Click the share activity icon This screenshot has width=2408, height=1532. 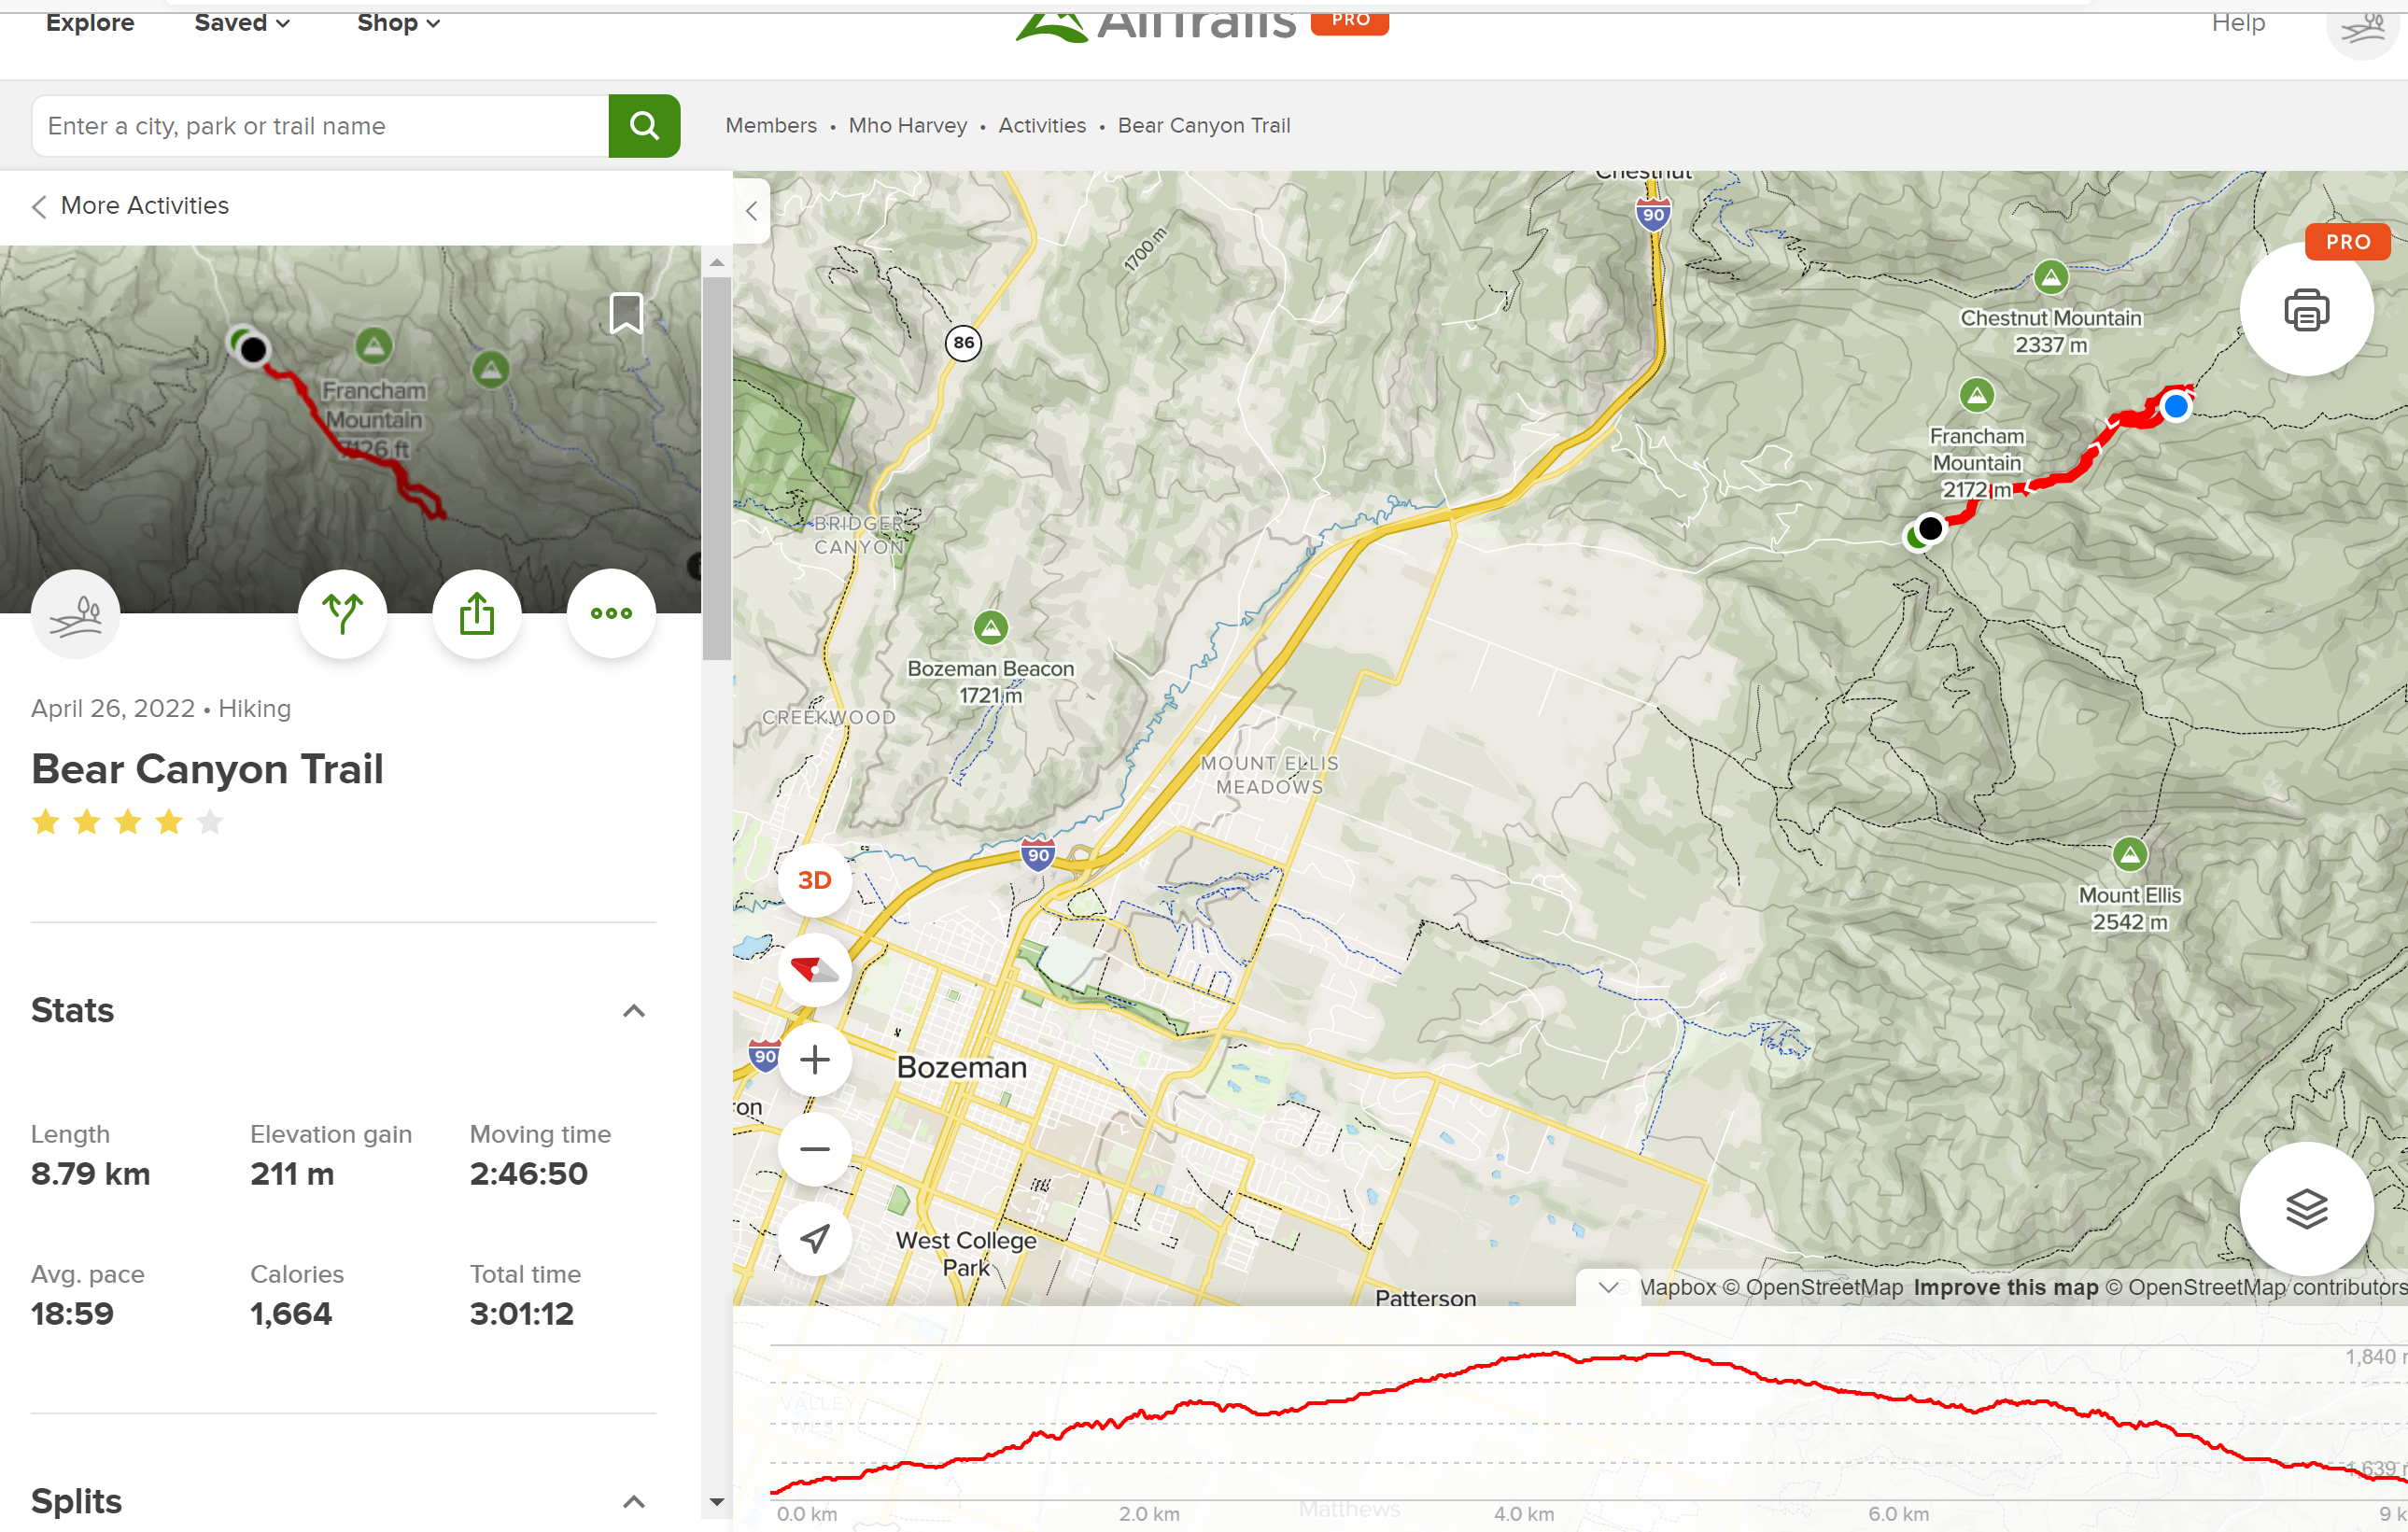(477, 613)
